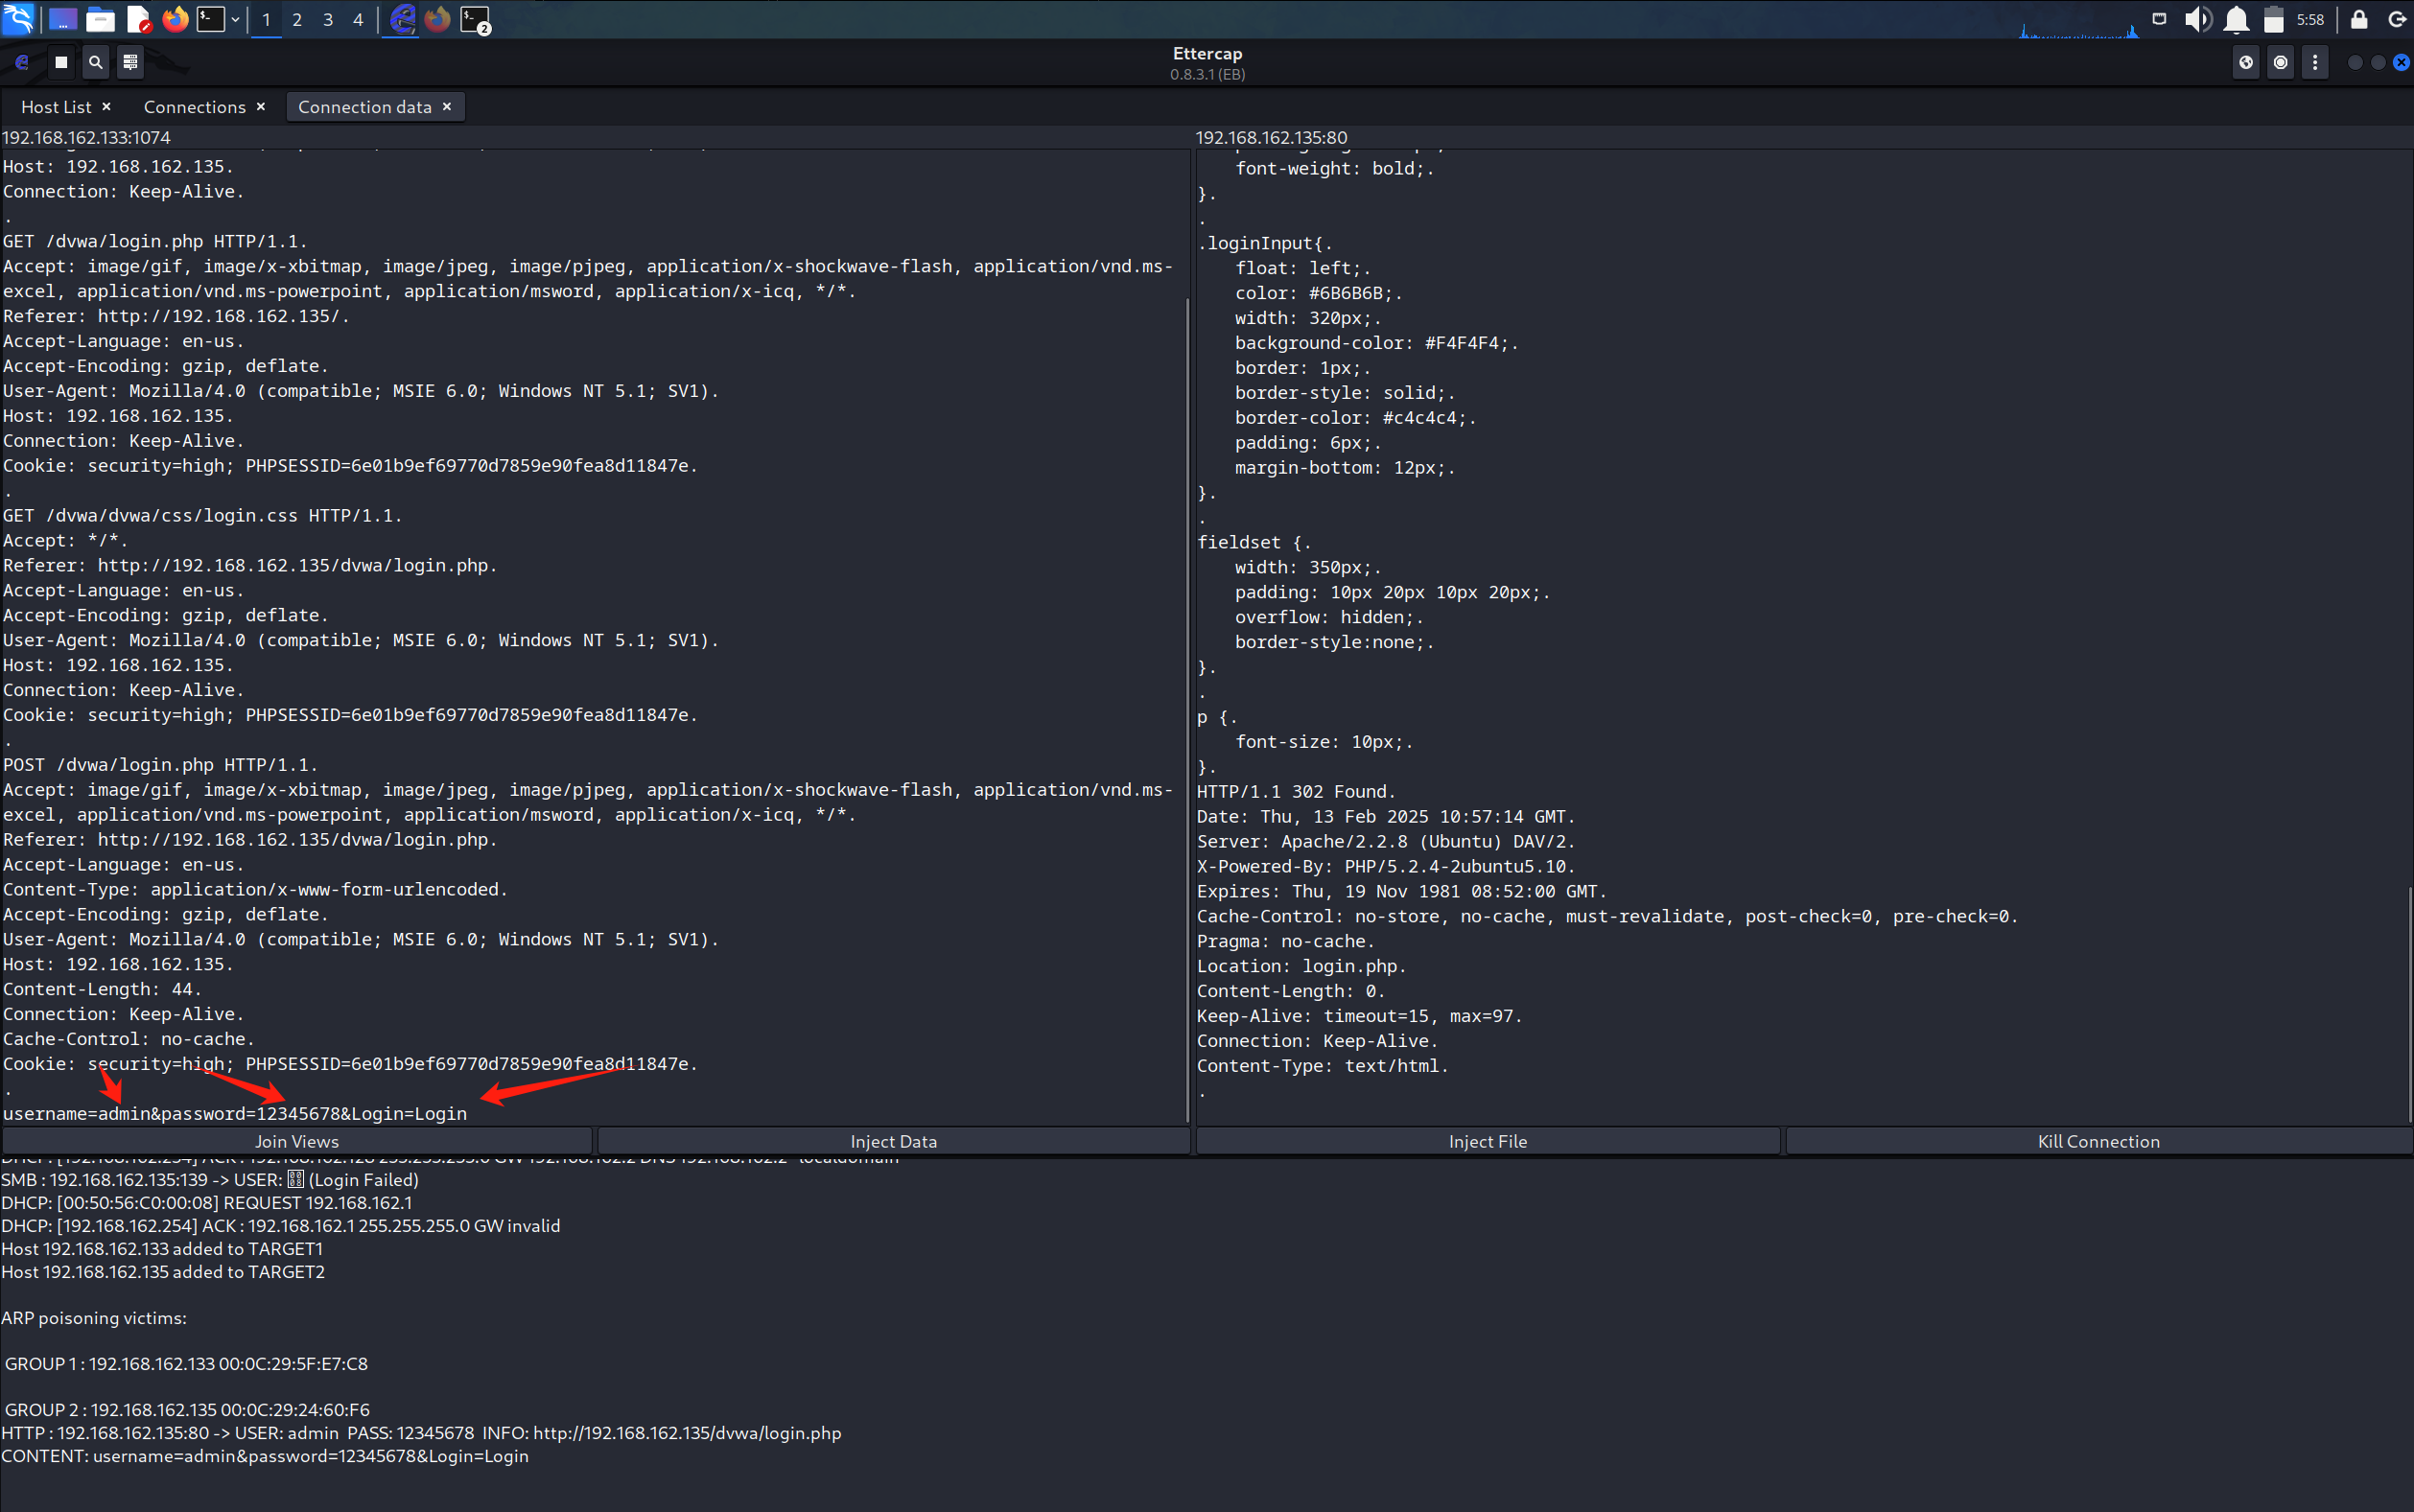Close the Host List tab
2414x1512 pixels.
(x=106, y=106)
